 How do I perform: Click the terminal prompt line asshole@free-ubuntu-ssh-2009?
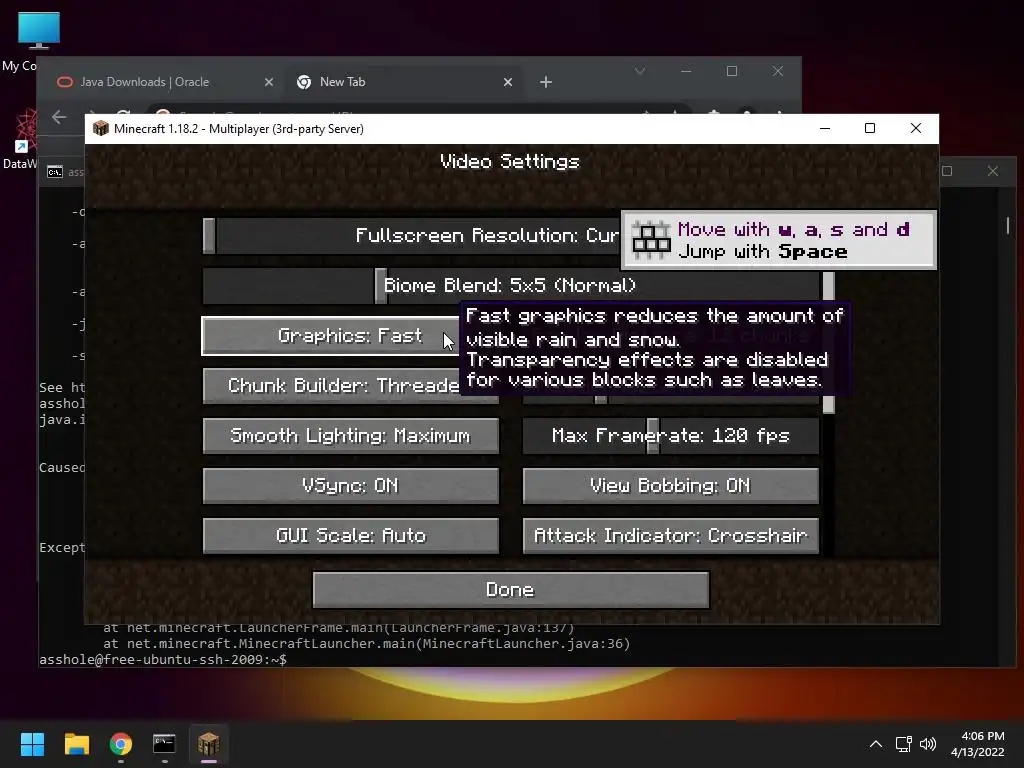pos(163,660)
